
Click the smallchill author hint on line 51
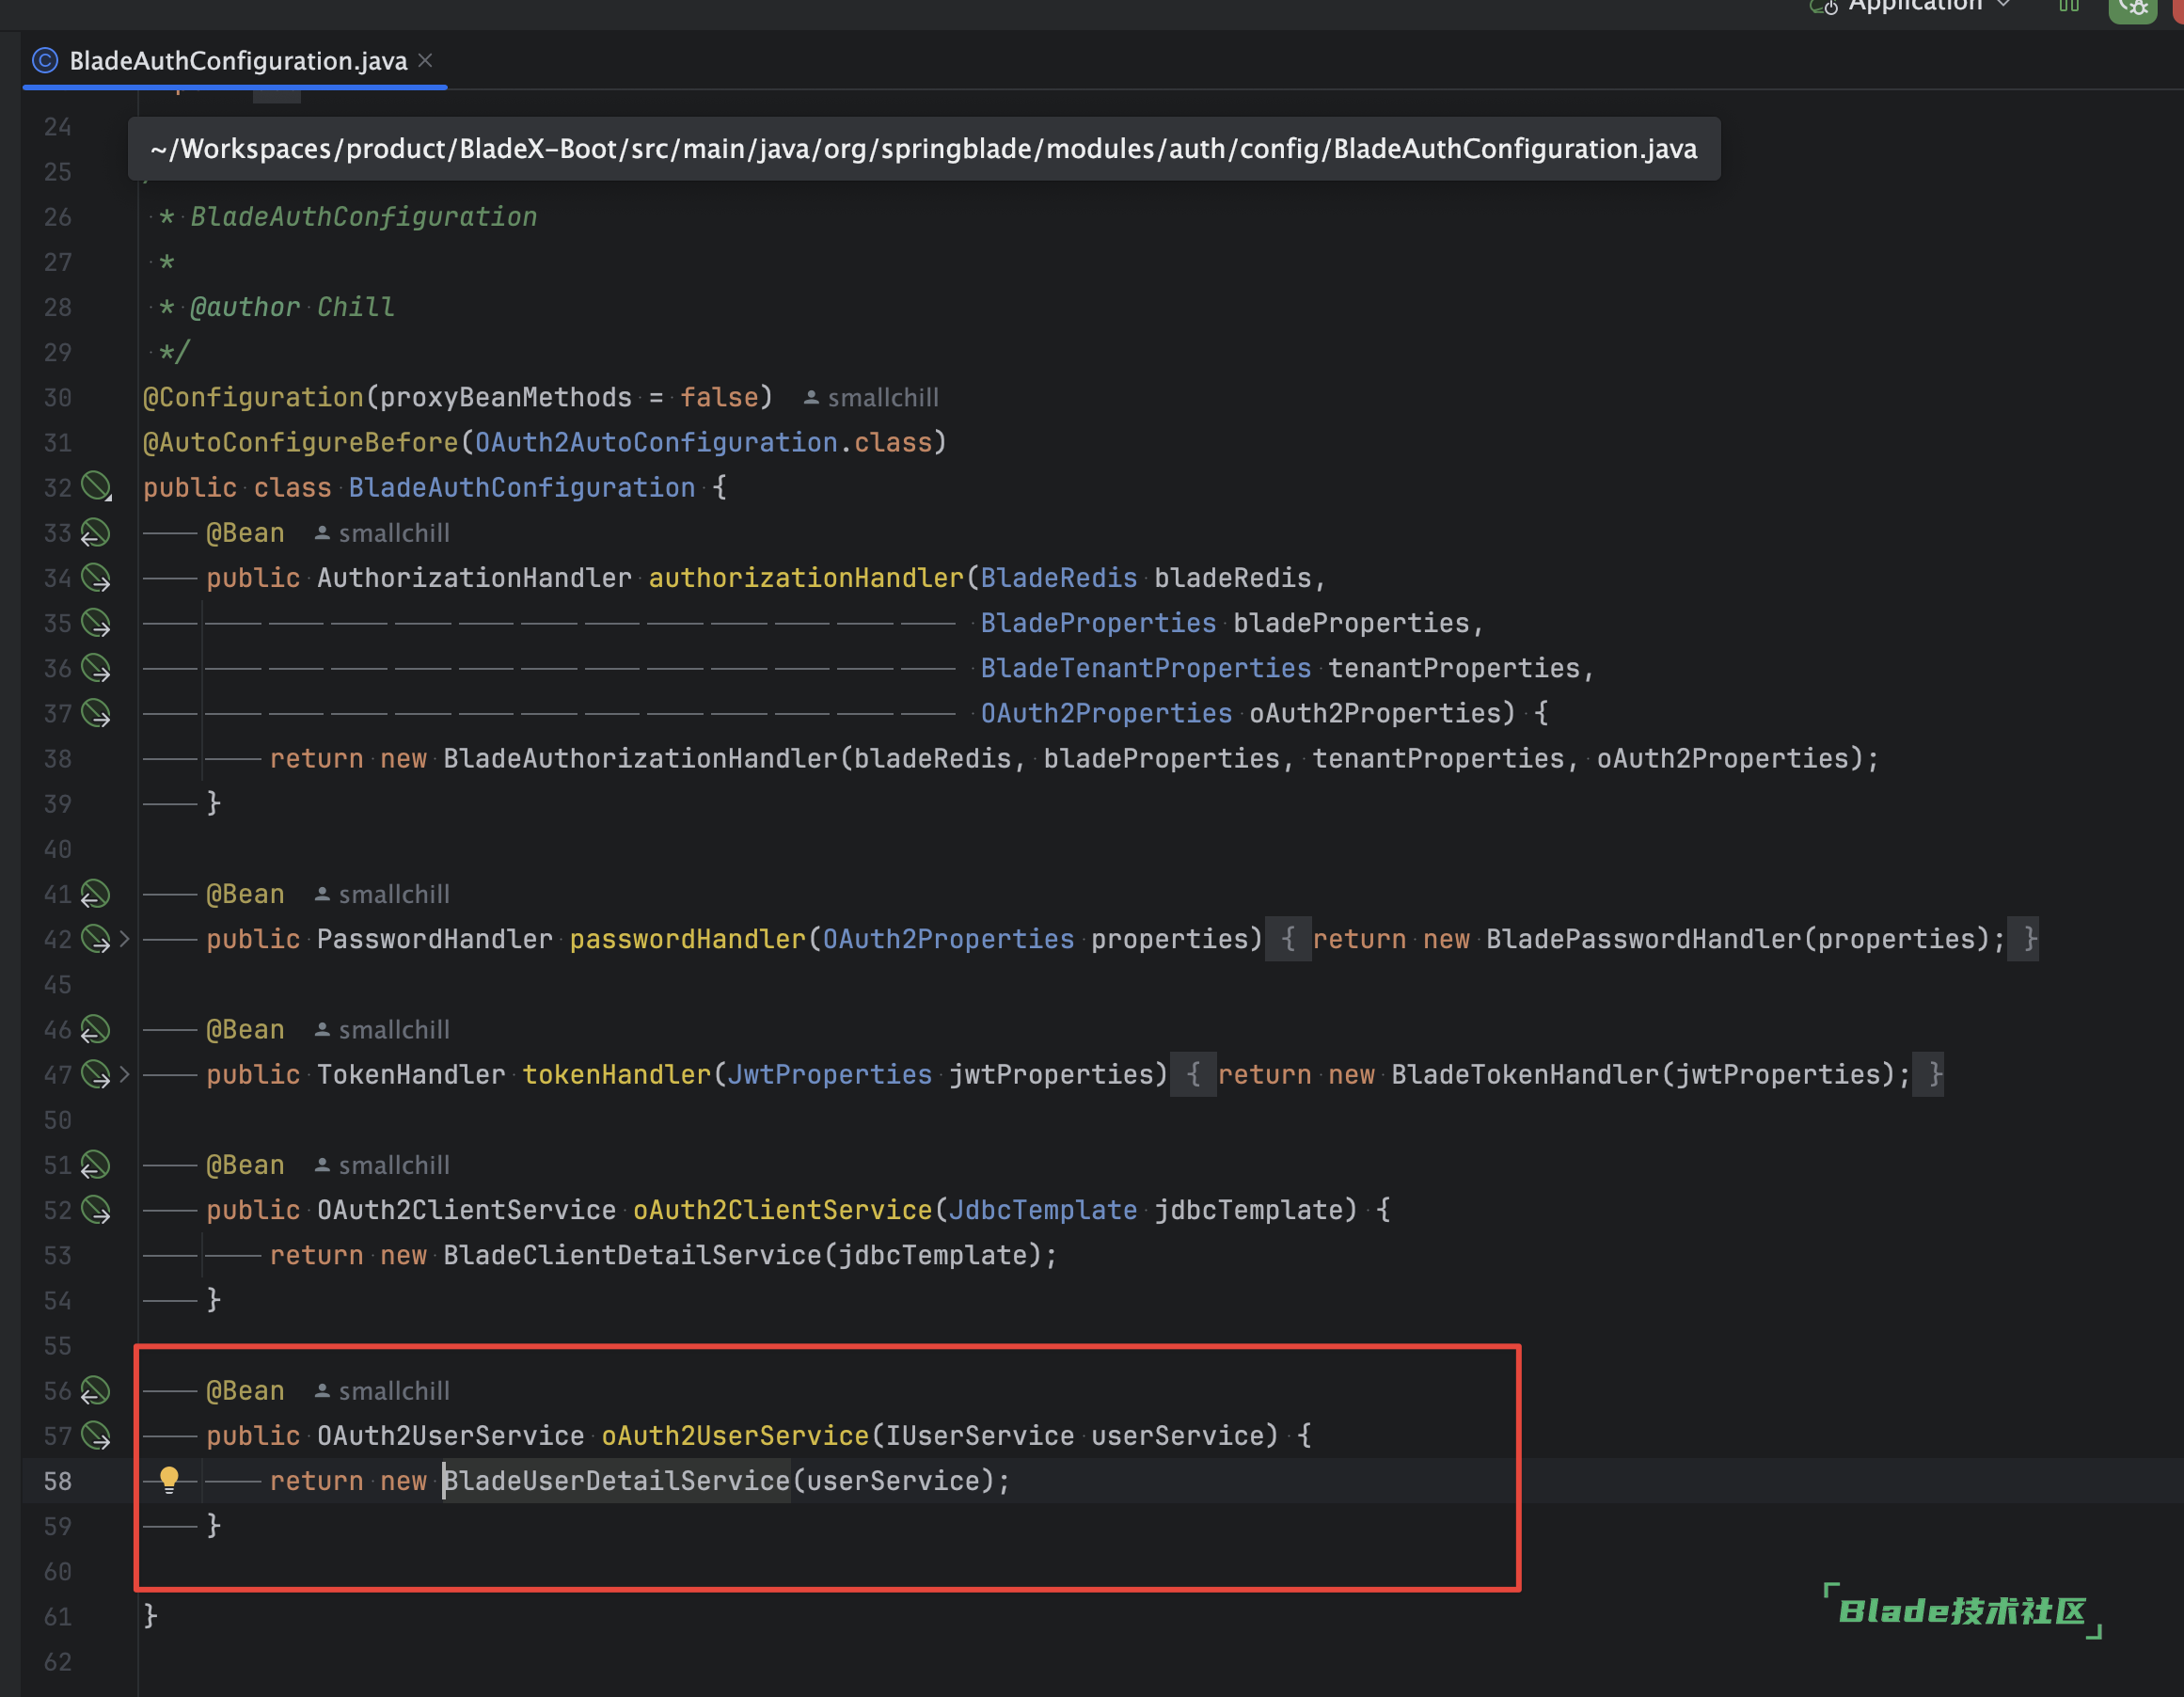coord(382,1166)
